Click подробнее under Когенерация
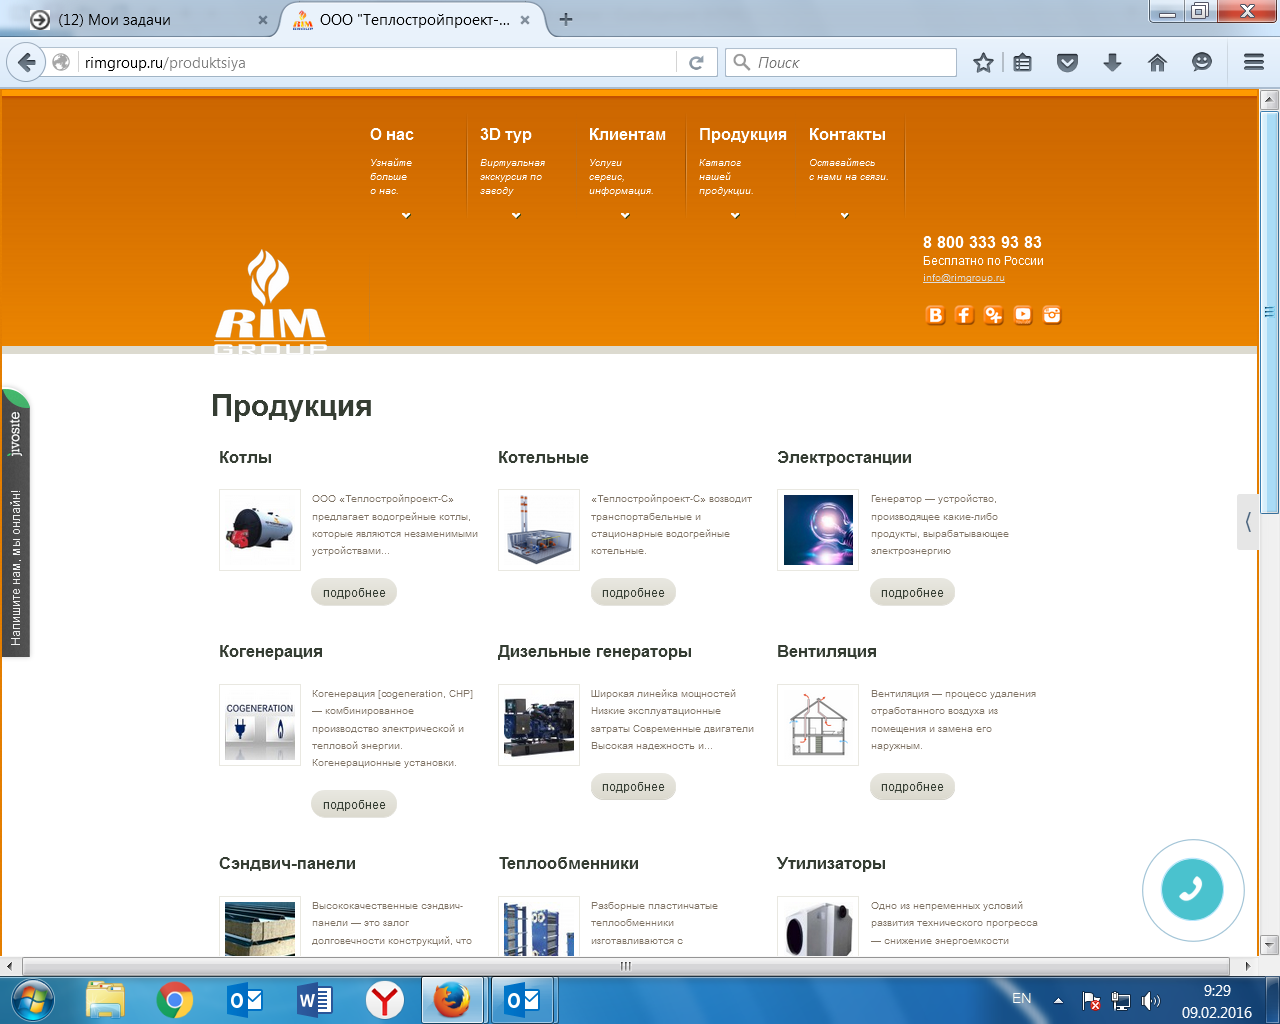Viewport: 1280px width, 1024px height. tap(354, 805)
